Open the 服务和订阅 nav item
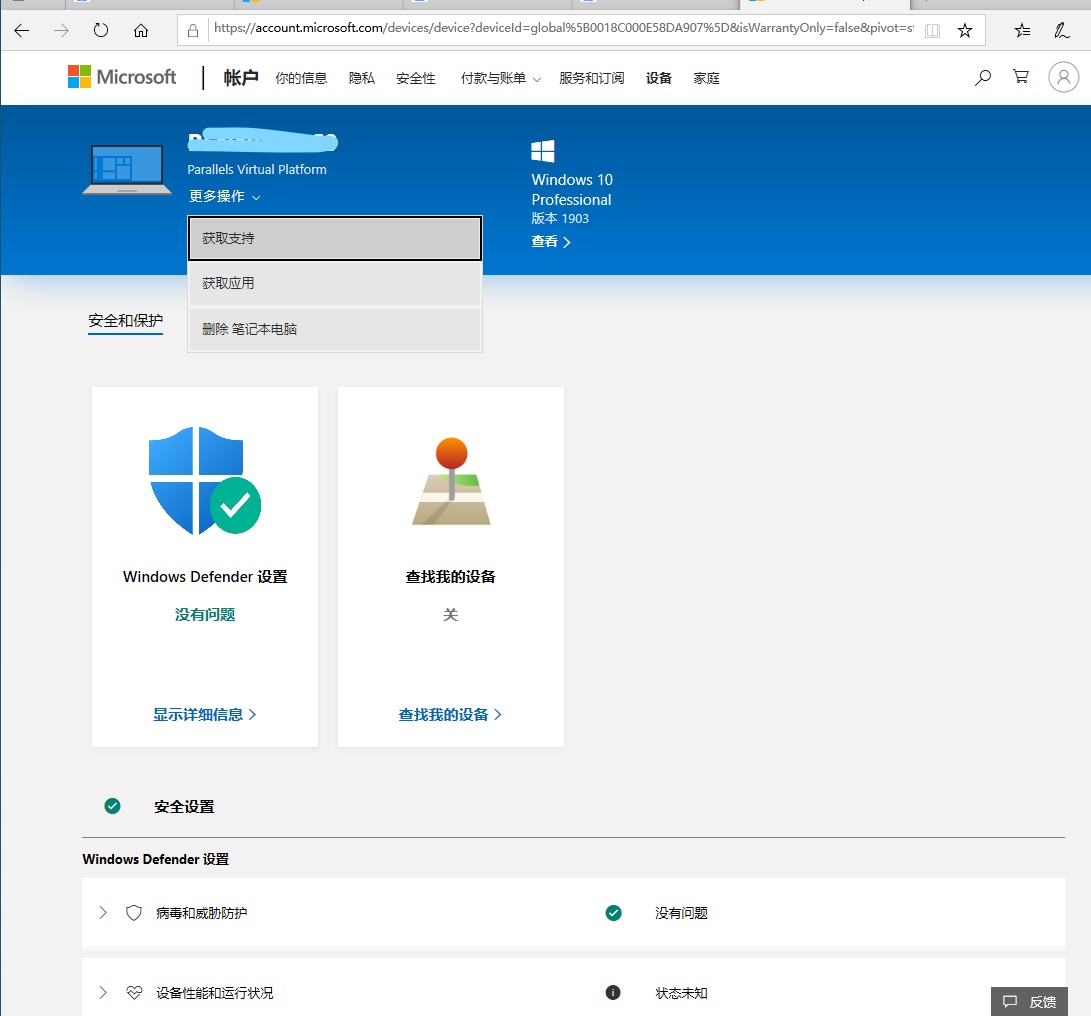This screenshot has width=1091, height=1016. 591,78
